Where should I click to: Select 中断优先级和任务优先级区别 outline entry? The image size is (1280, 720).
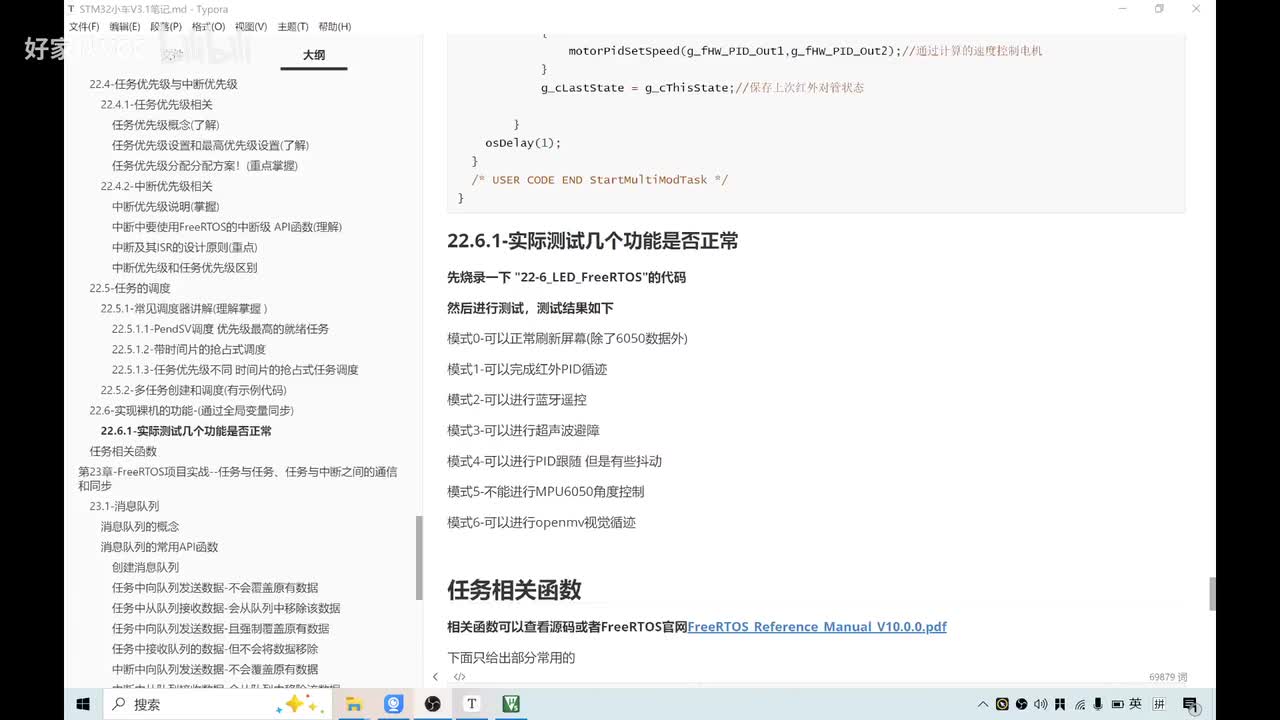pos(184,268)
